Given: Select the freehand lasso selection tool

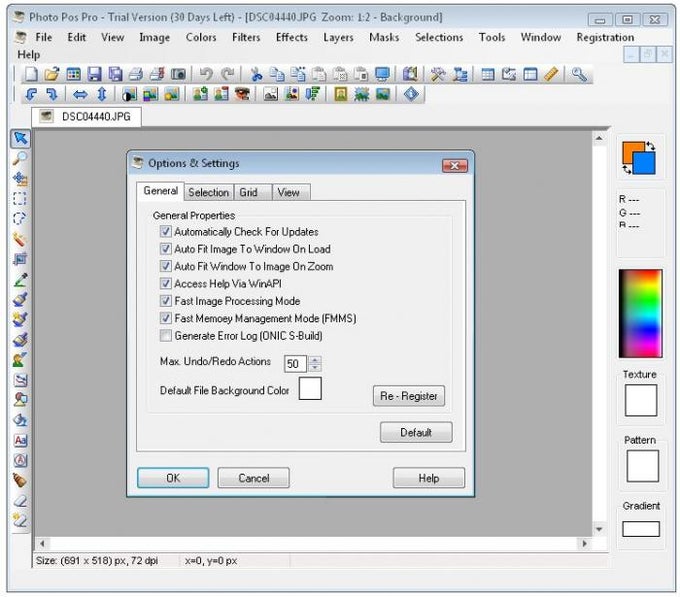Looking at the screenshot, I should coord(20,219).
